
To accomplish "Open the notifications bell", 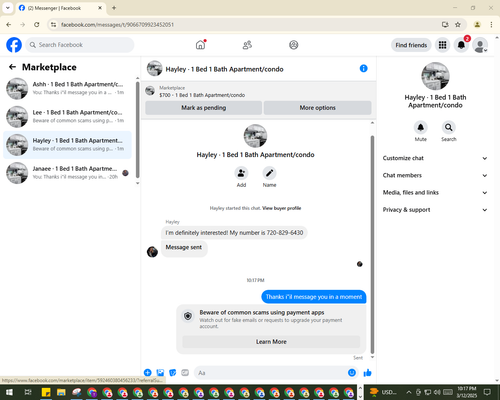I will pos(461,45).
